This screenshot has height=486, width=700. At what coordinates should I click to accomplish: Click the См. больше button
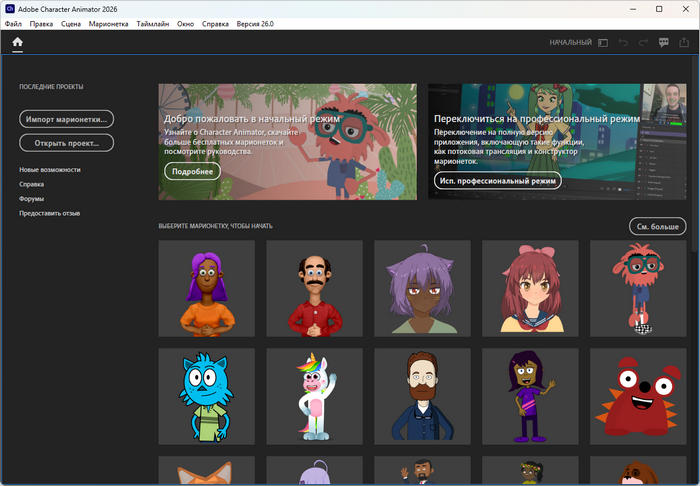(x=657, y=226)
